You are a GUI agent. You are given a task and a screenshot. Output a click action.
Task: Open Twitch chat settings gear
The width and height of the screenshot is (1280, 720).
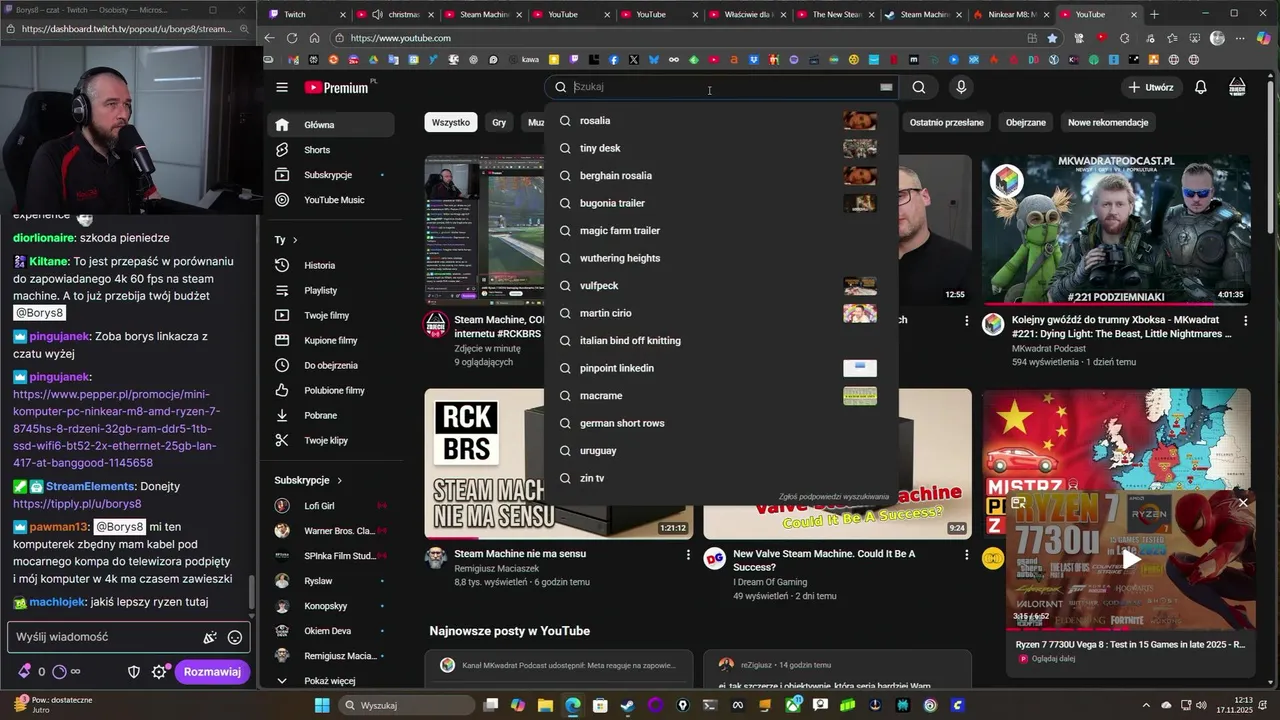[159, 672]
